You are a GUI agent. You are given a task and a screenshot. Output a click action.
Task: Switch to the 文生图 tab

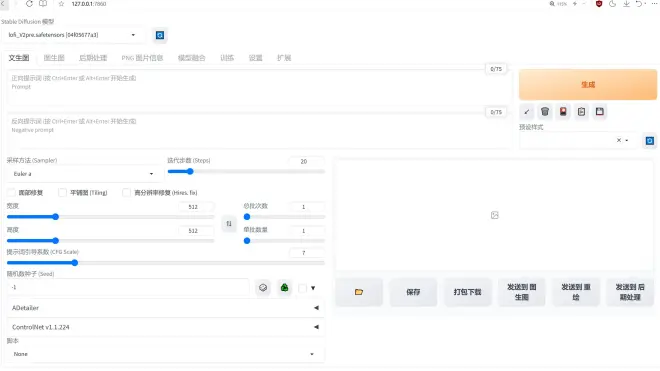click(19, 58)
